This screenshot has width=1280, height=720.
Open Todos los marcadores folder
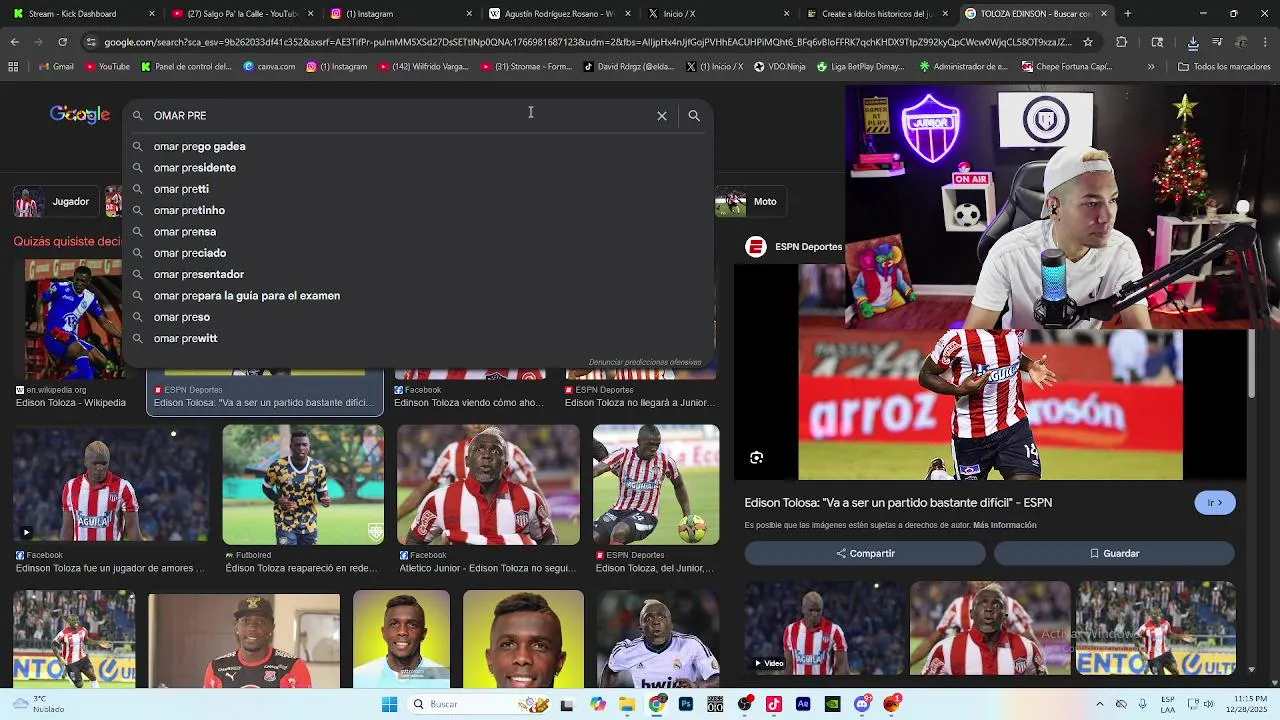(1224, 66)
